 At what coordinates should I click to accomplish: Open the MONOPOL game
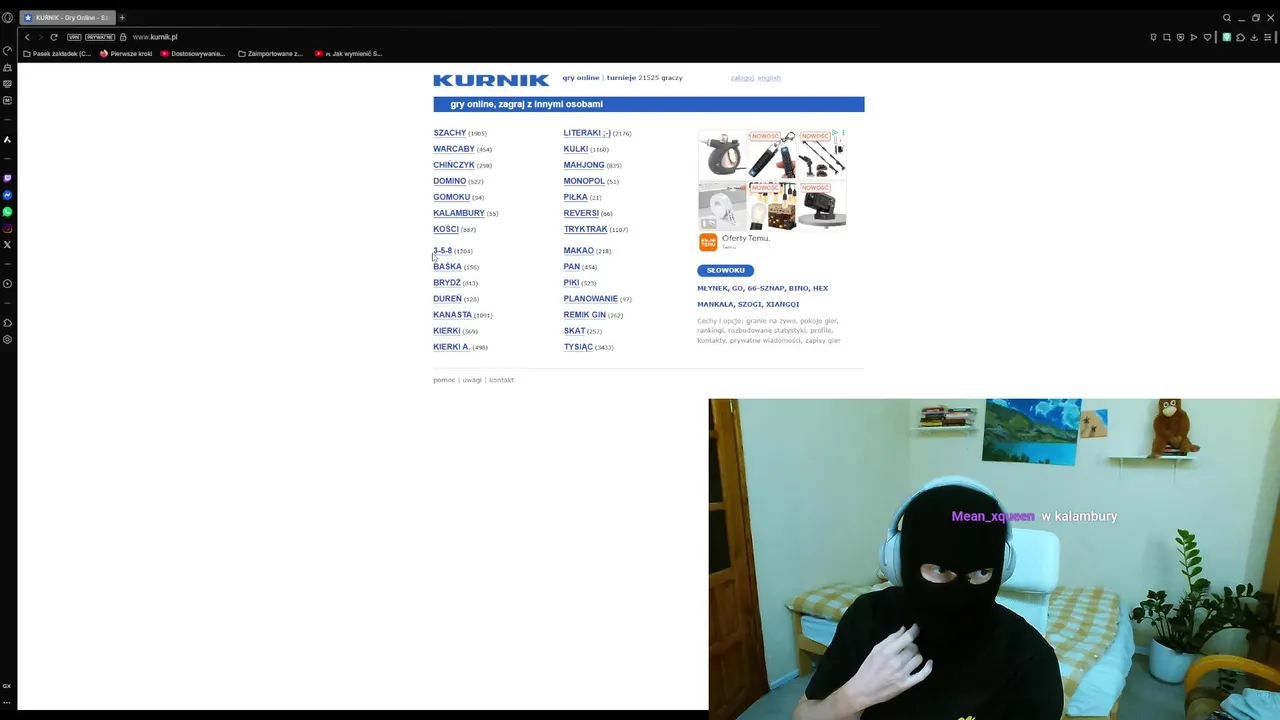584,181
